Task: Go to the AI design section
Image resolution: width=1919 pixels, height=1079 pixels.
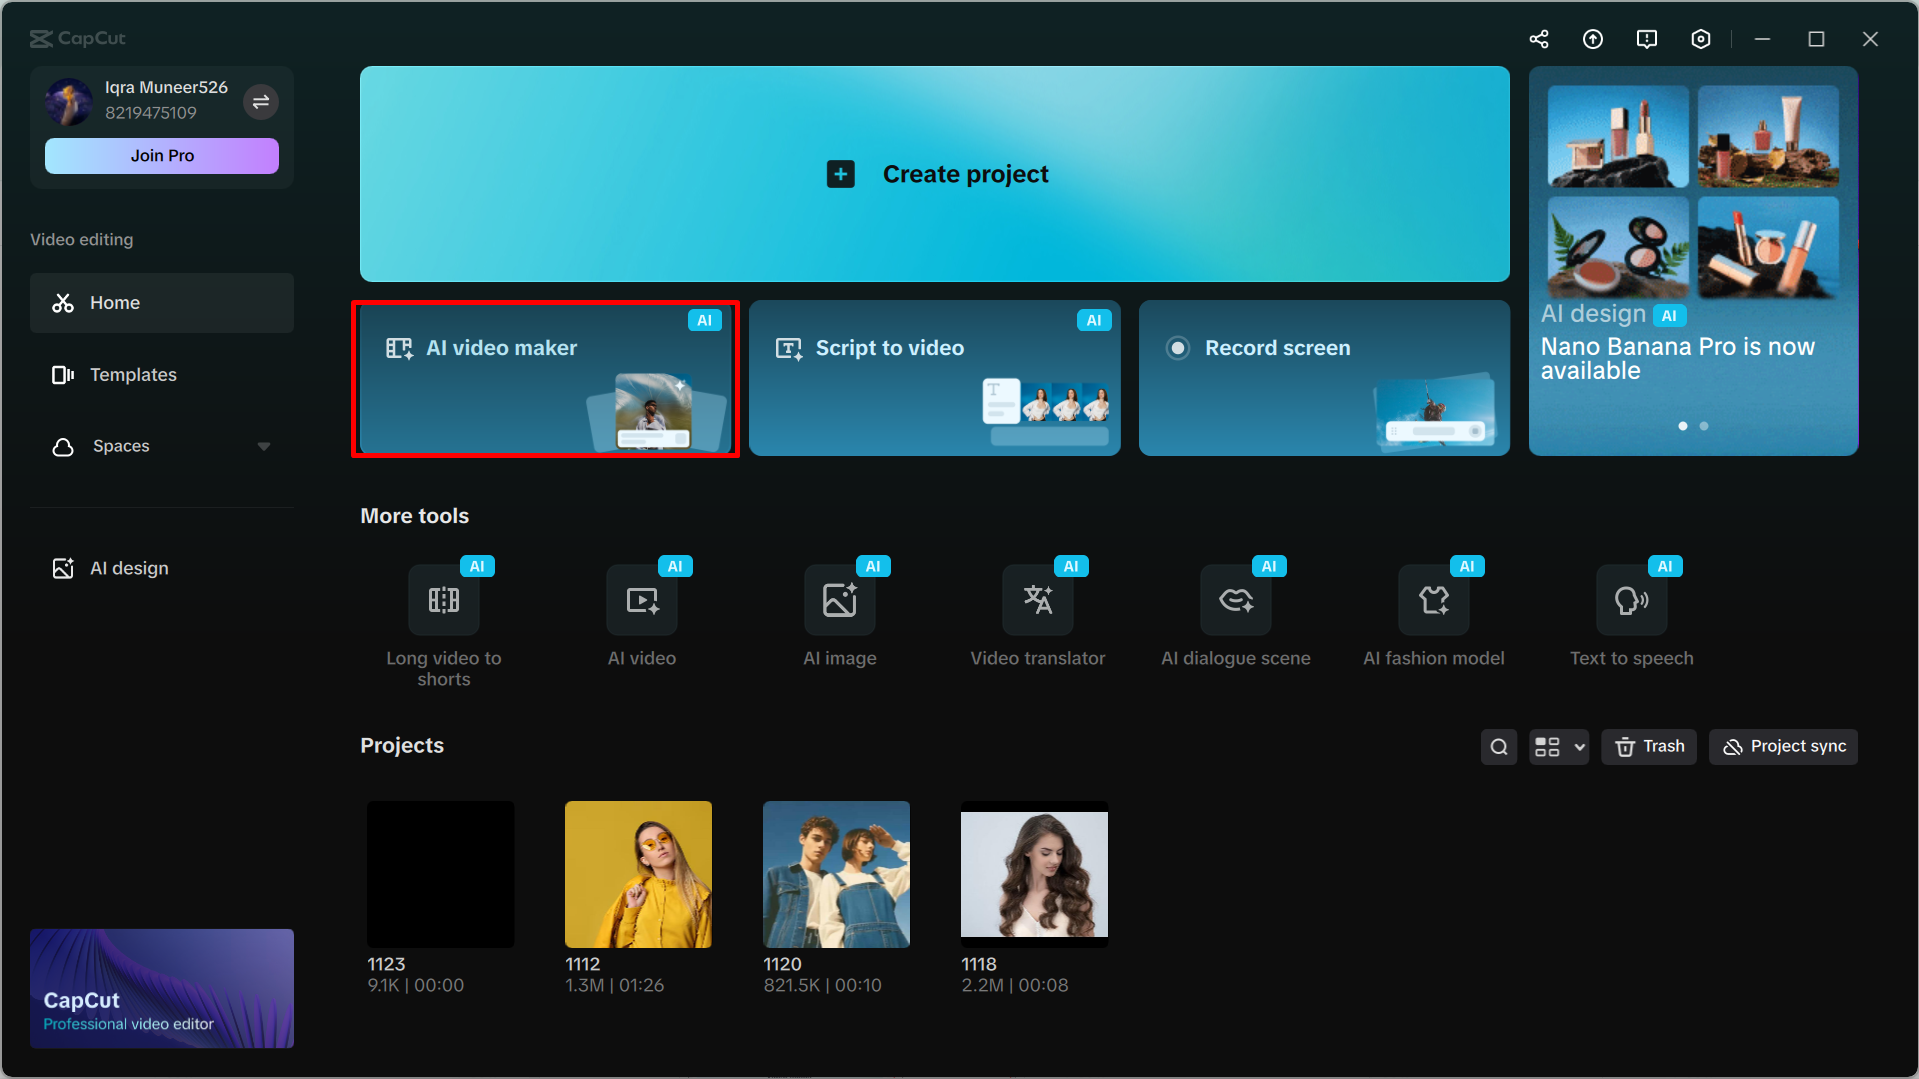Action: 129,567
